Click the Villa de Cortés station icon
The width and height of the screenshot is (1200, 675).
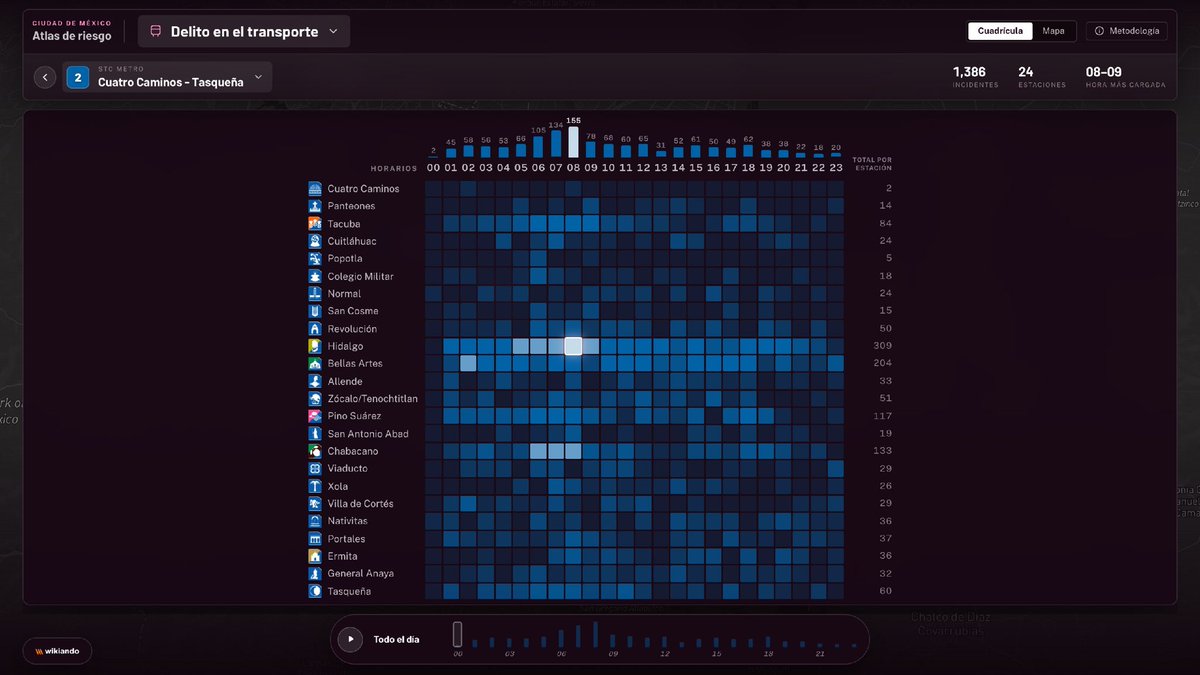pyautogui.click(x=315, y=504)
